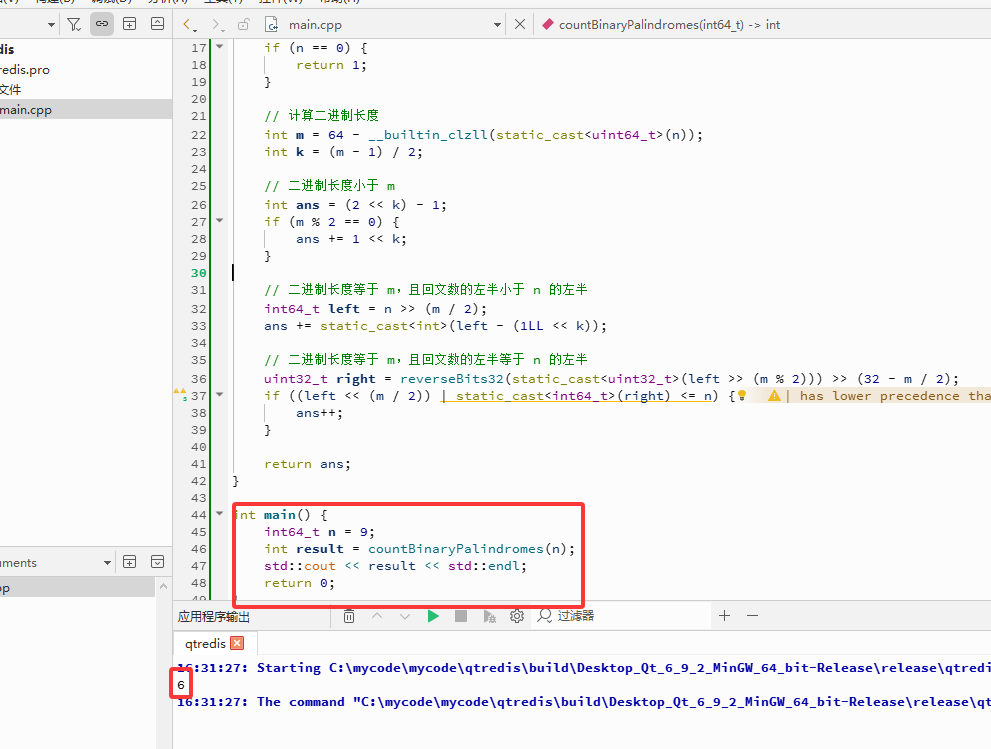
Task: Click the collapse sidebar icon at top
Action: [x=157, y=24]
